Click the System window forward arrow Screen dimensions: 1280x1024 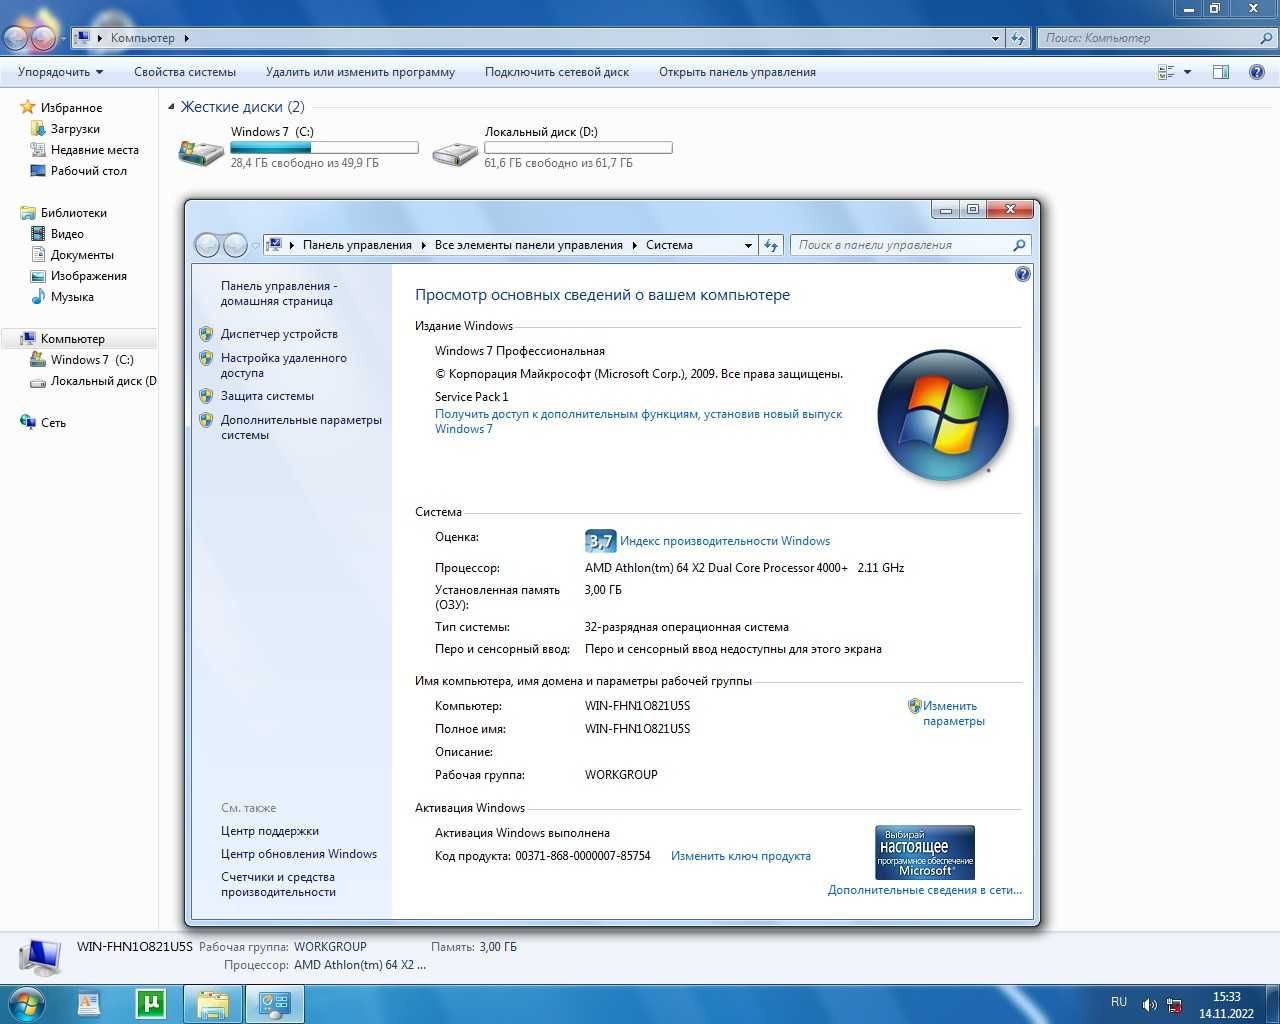235,245
